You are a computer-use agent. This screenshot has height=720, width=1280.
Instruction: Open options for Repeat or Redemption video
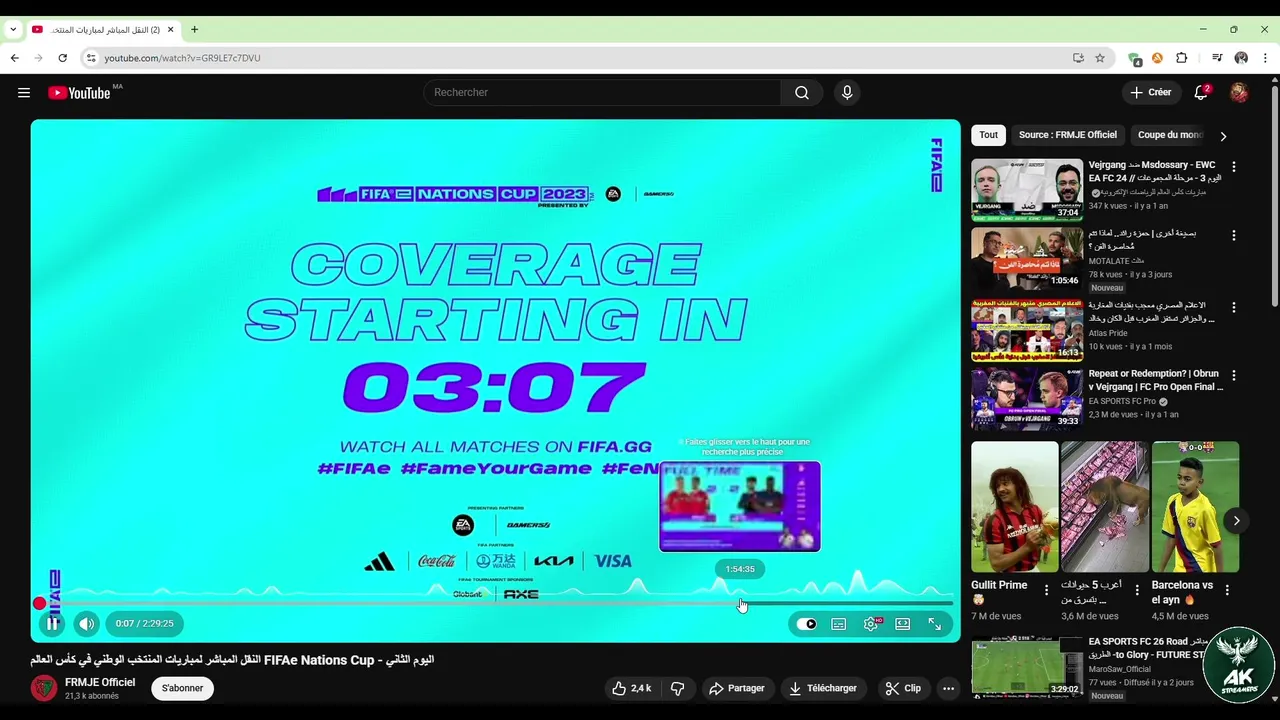pos(1233,376)
